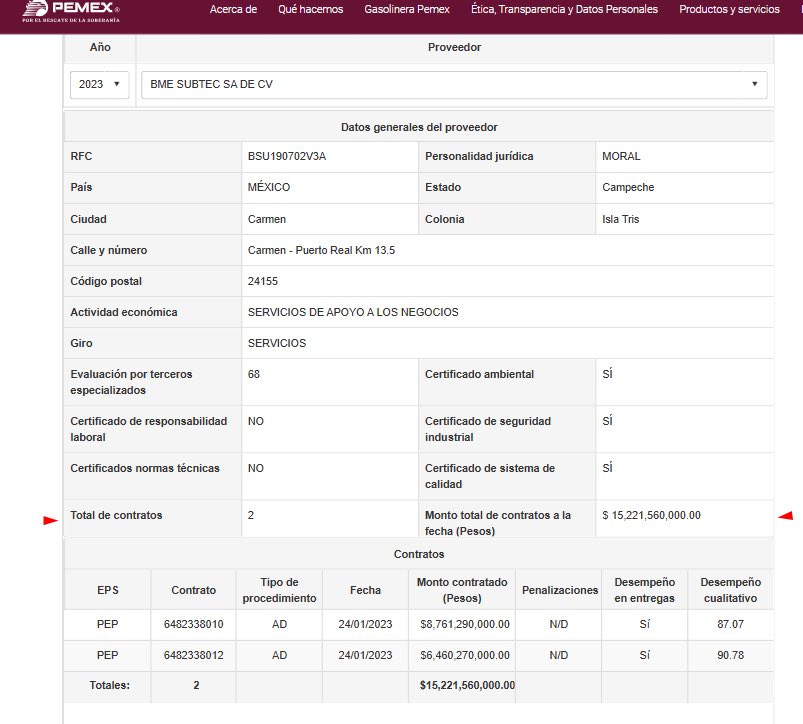Click the Giro value SERVICIOS
Screen dimensions: 803x724
pos(277,343)
